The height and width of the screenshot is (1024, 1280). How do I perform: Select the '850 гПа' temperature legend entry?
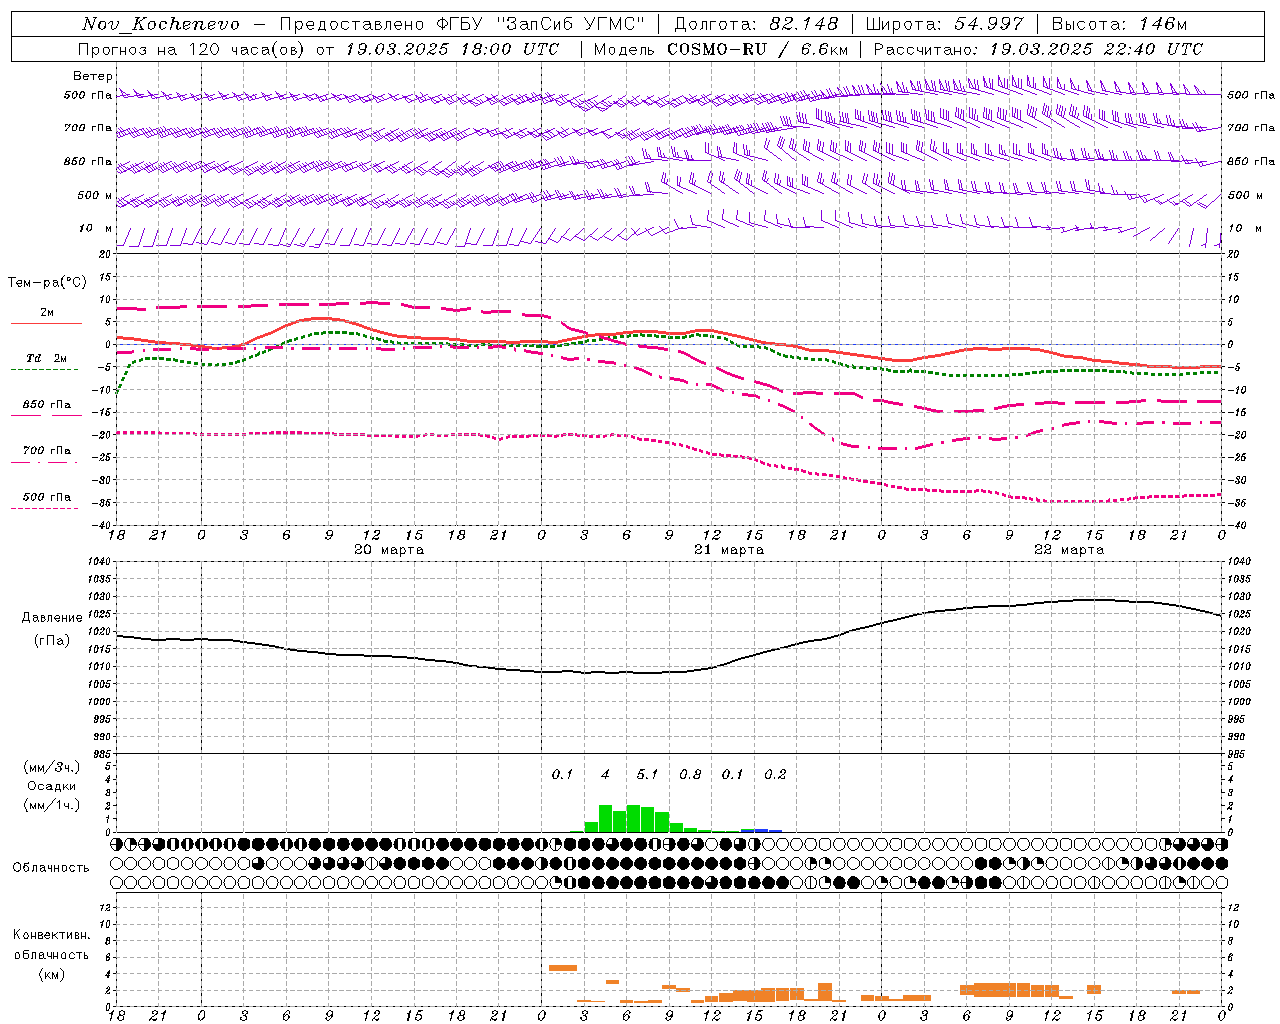[x=47, y=405]
